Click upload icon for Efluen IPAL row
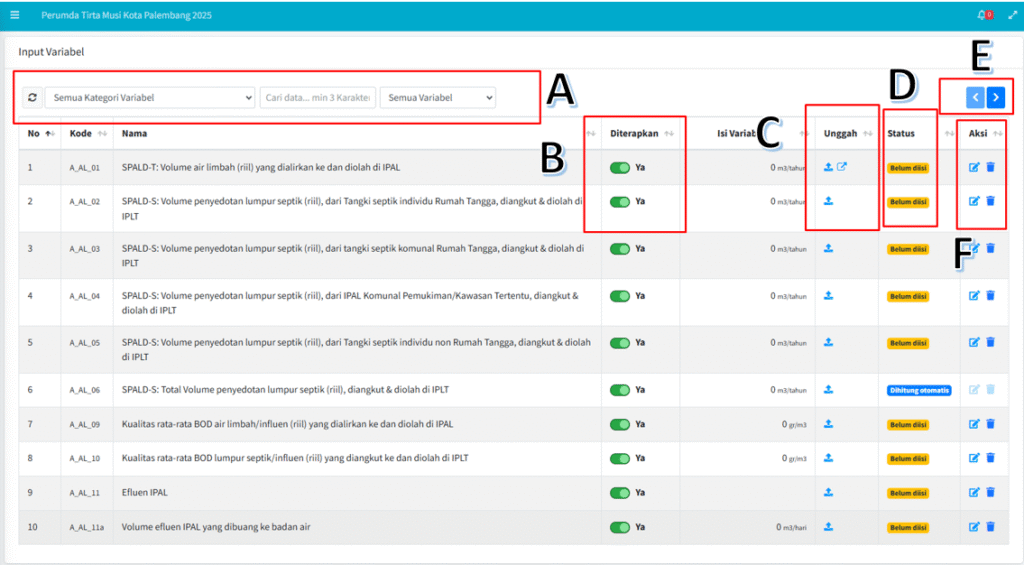1024x565 pixels. click(x=828, y=492)
